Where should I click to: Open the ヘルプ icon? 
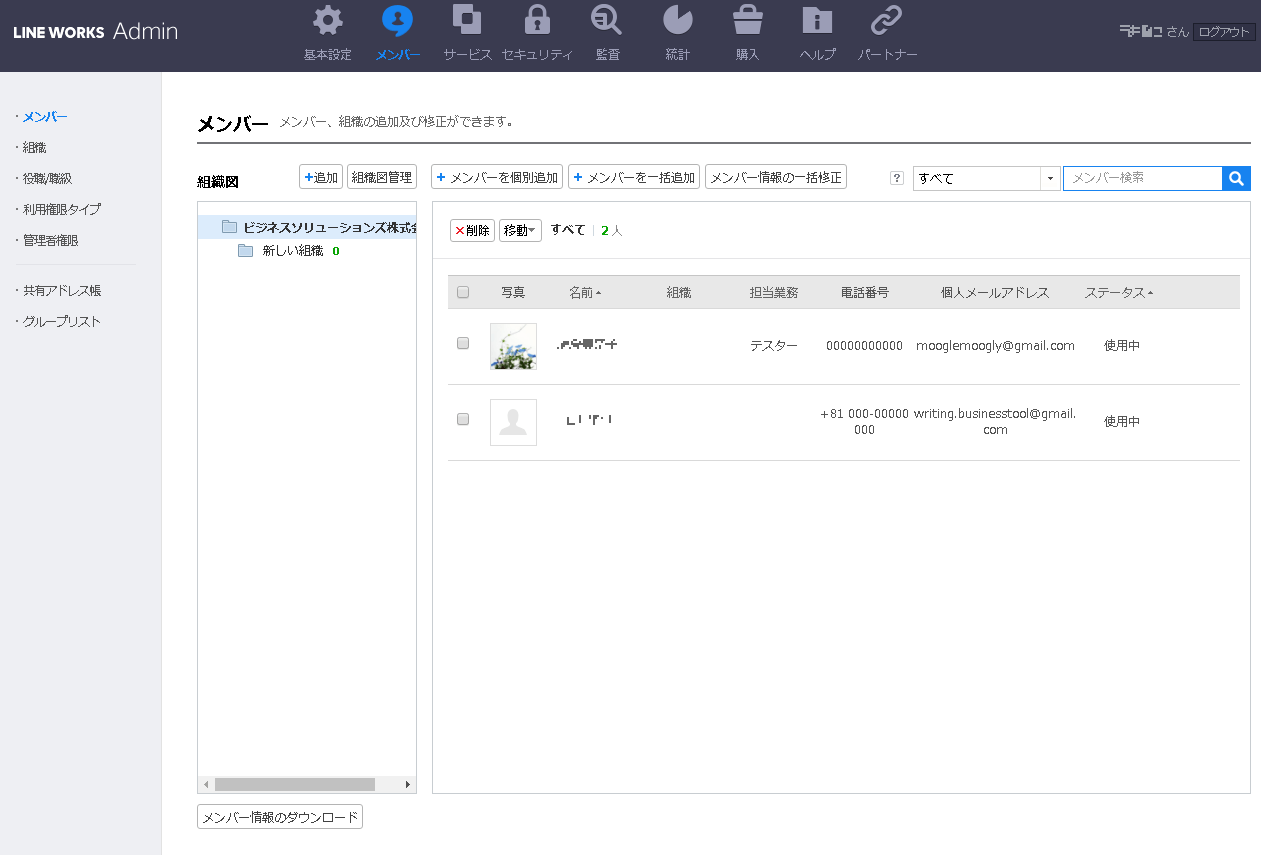[x=817, y=21]
